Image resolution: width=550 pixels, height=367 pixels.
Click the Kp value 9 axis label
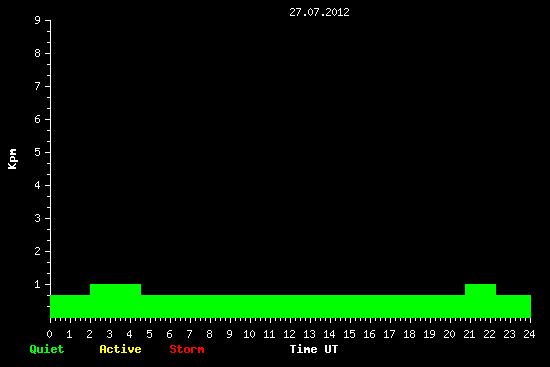click(38, 20)
